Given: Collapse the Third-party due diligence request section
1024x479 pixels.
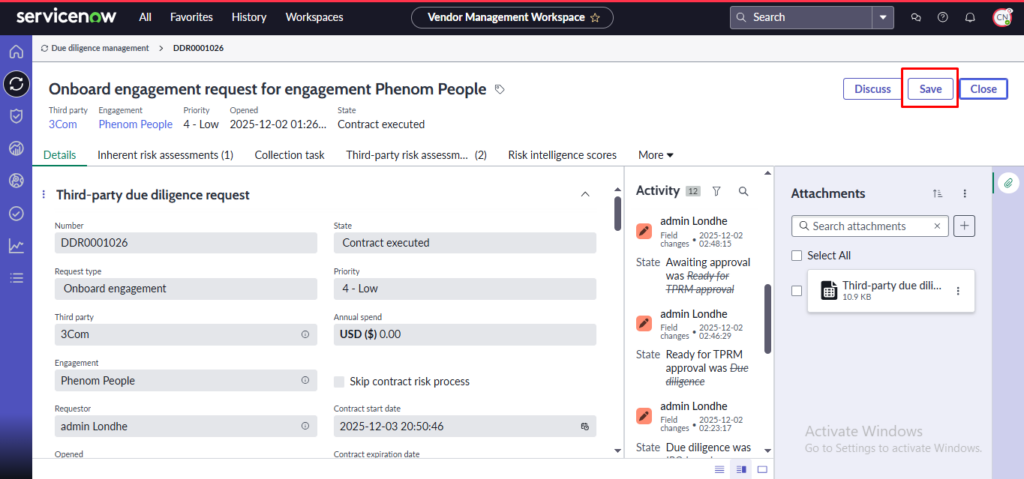Looking at the screenshot, I should pos(585,194).
